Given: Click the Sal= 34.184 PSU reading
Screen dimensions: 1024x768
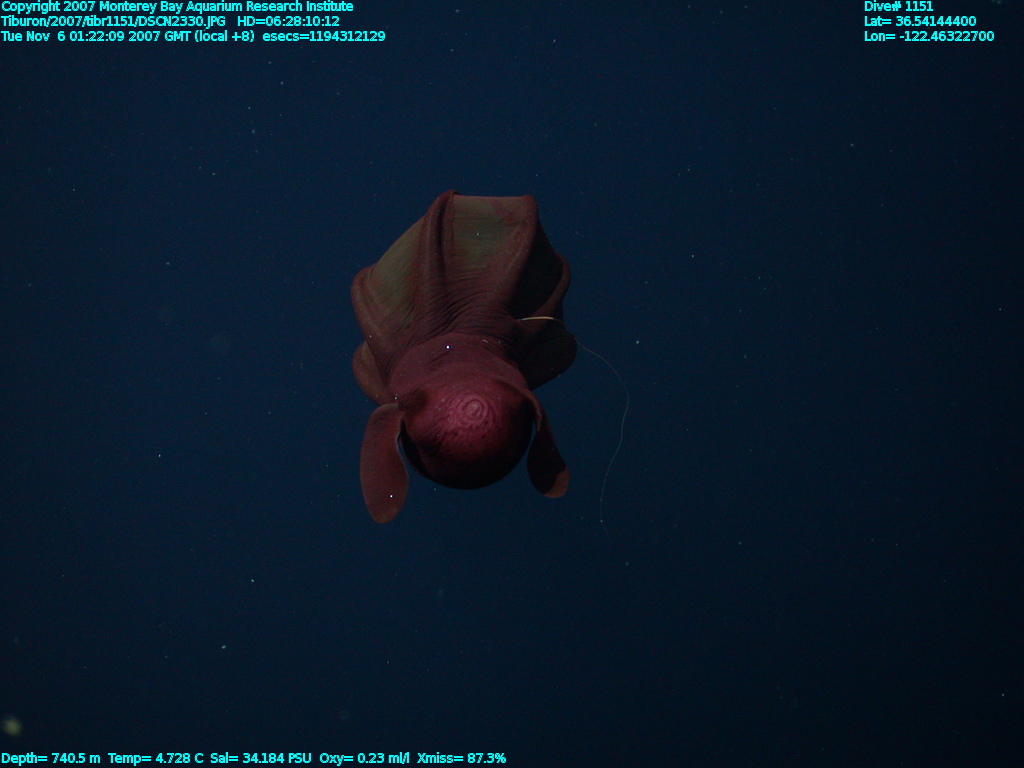Looking at the screenshot, I should point(261,758).
